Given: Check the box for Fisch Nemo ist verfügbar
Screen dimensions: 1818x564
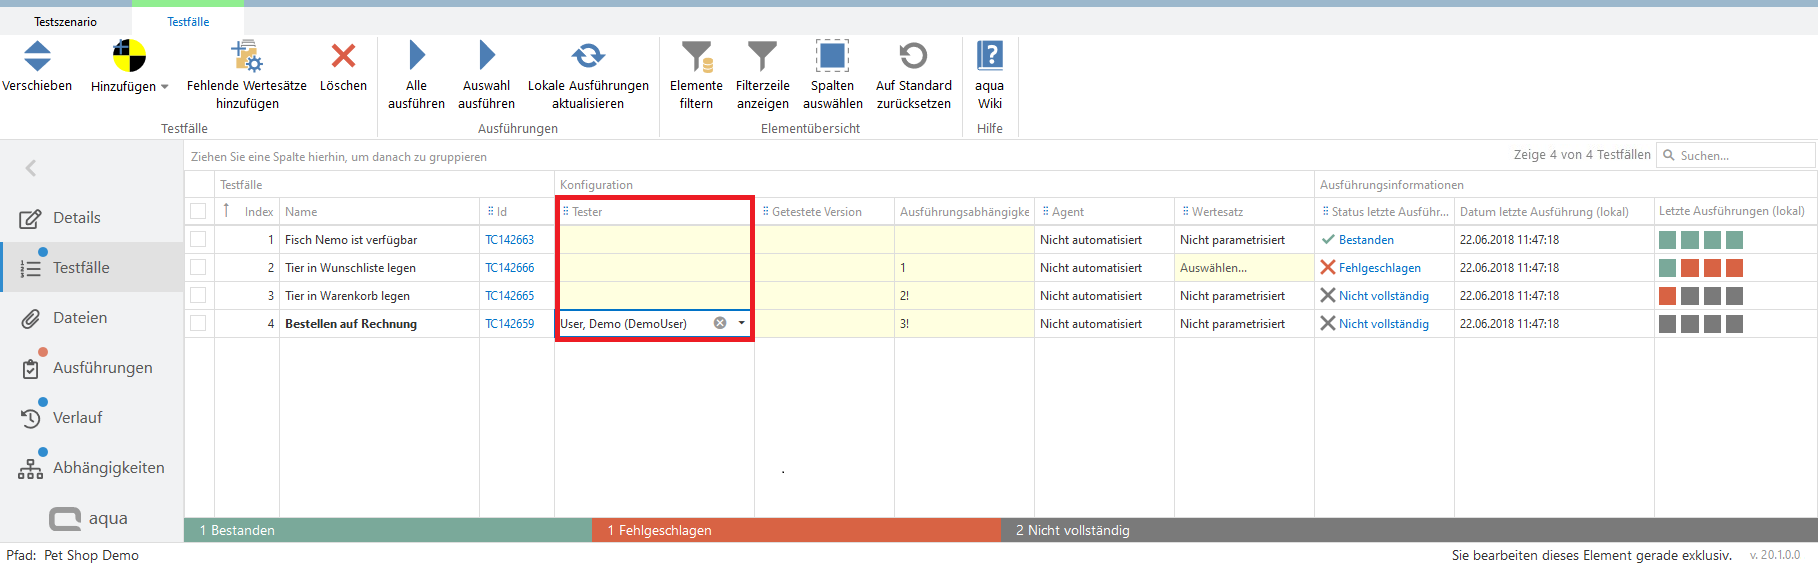Looking at the screenshot, I should click(x=198, y=240).
